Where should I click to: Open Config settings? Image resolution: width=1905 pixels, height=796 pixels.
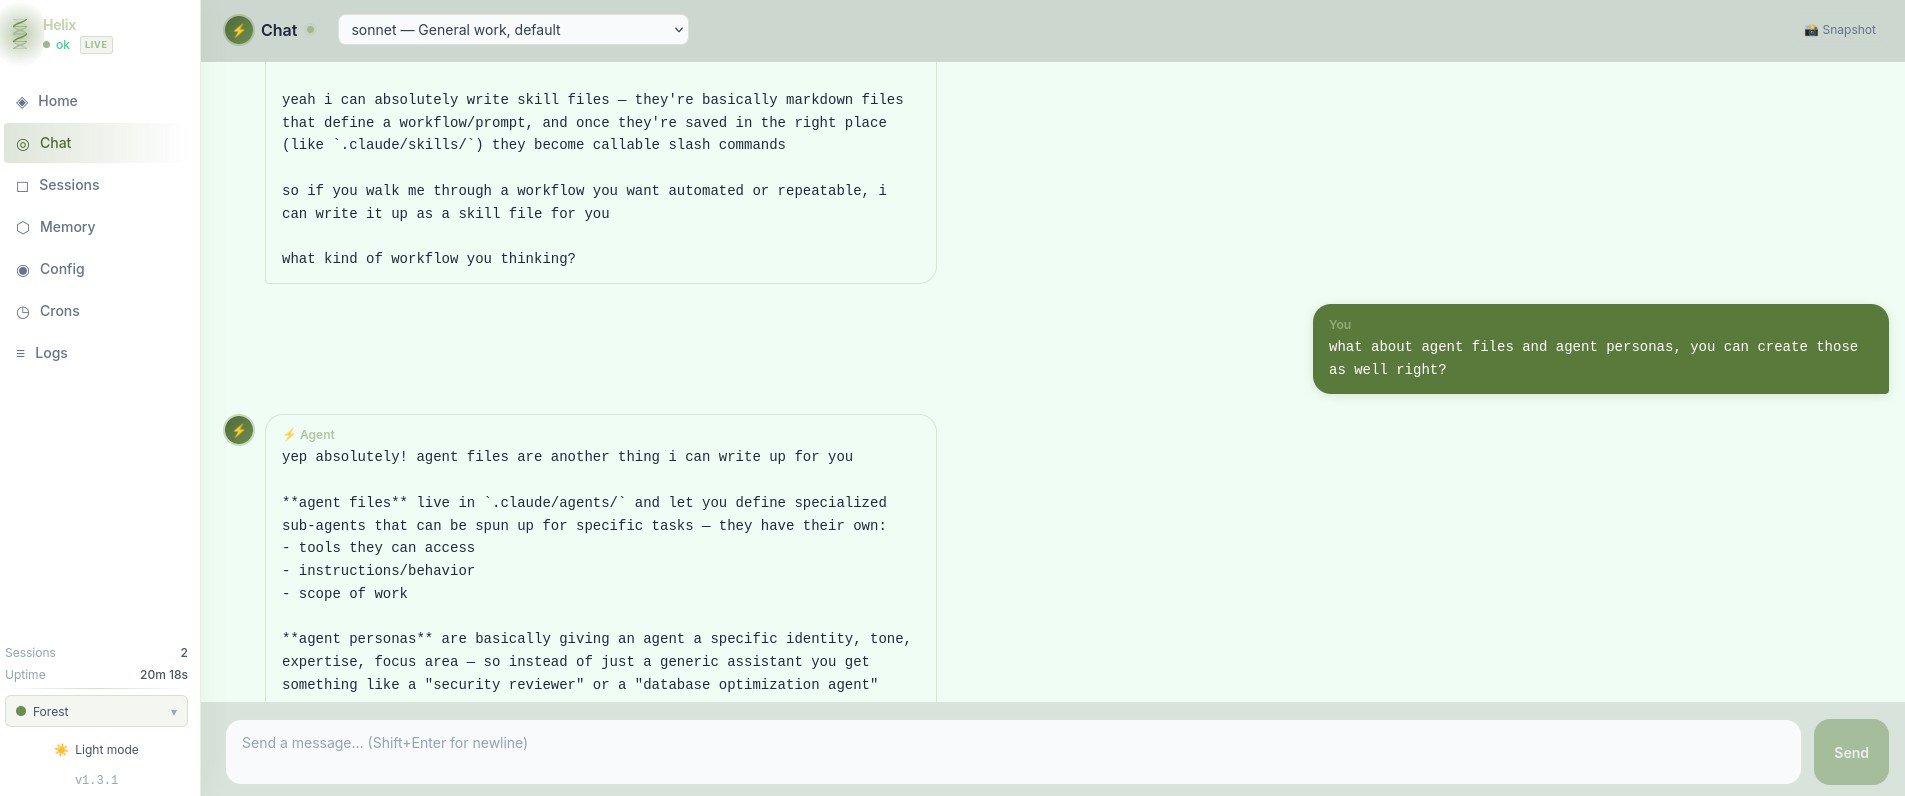(96, 269)
